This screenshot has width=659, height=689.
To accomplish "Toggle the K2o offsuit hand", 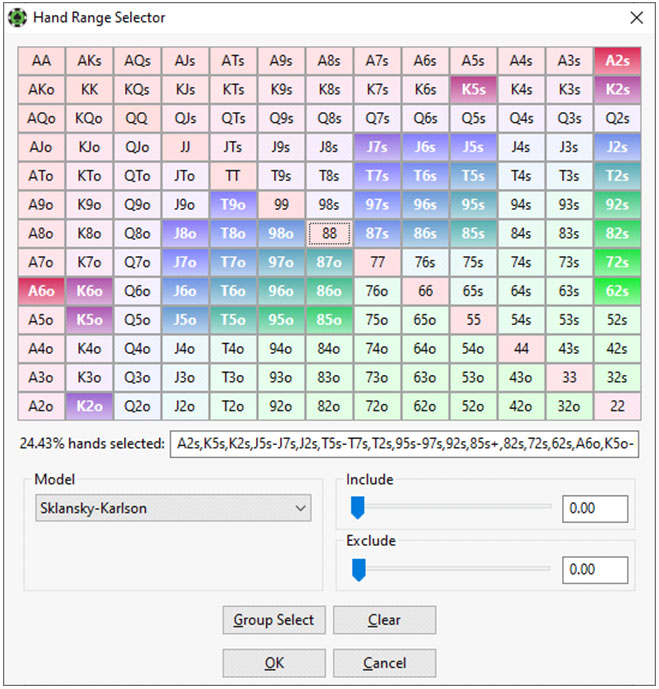I will [x=89, y=408].
